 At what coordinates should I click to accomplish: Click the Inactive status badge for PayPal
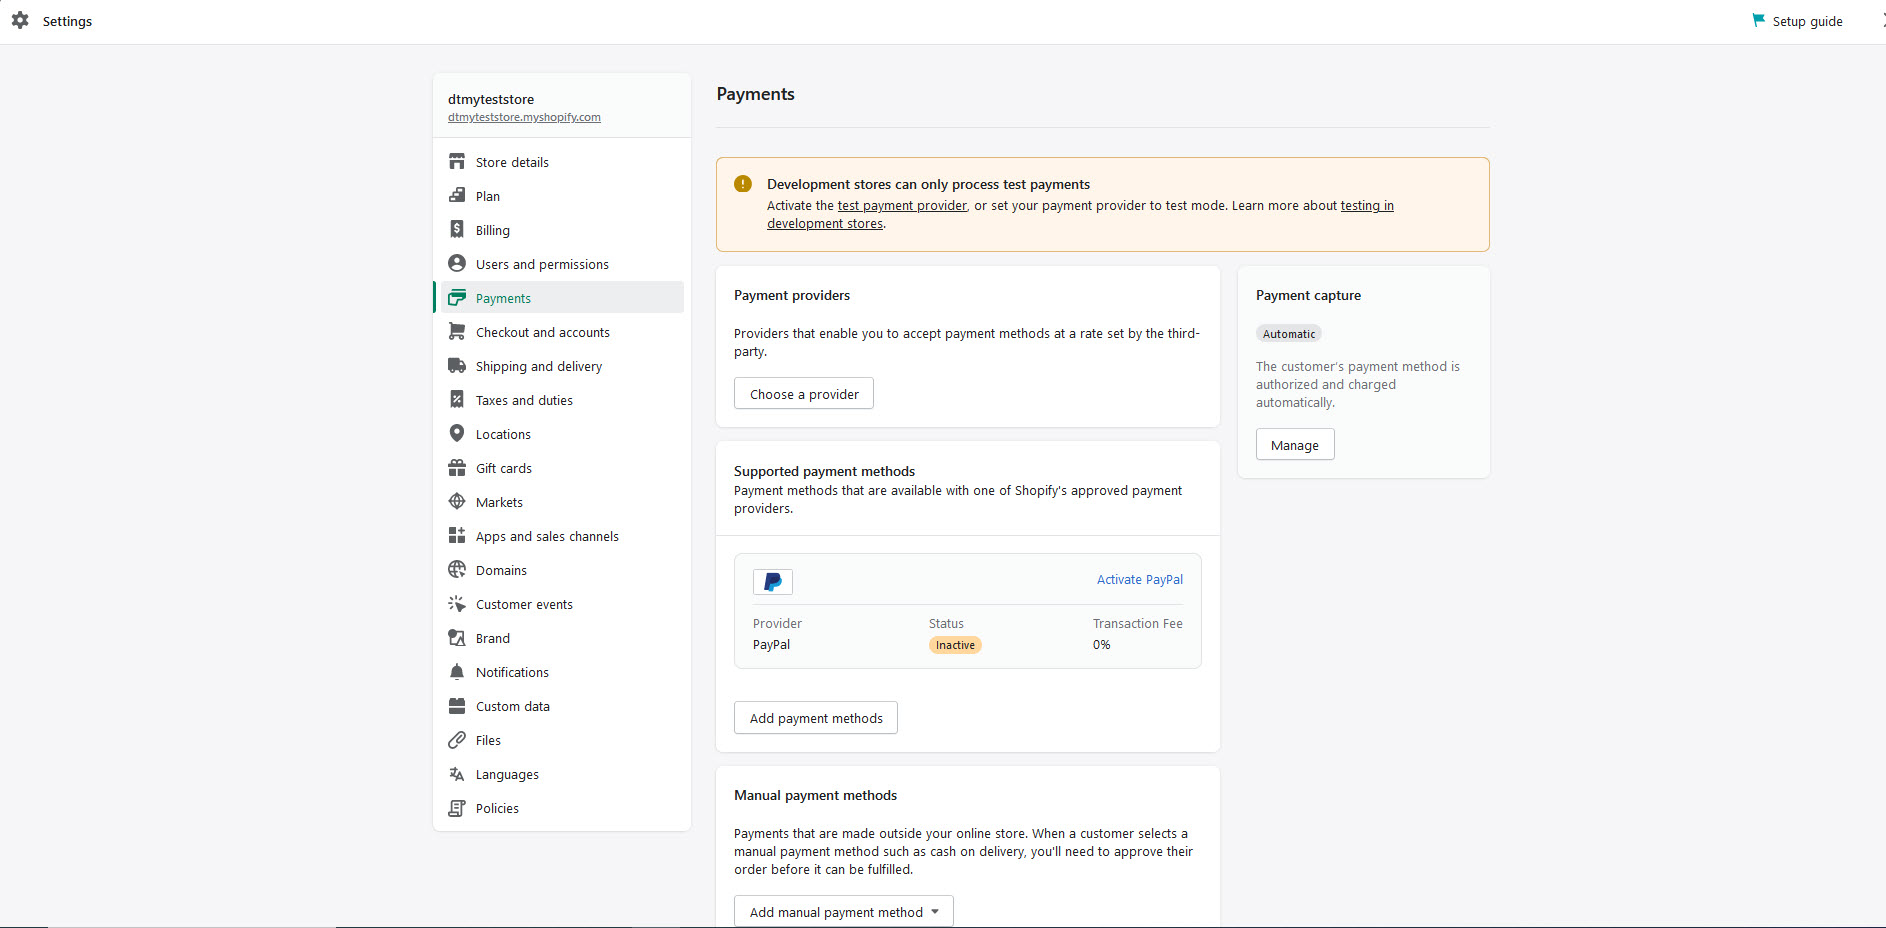click(x=955, y=645)
